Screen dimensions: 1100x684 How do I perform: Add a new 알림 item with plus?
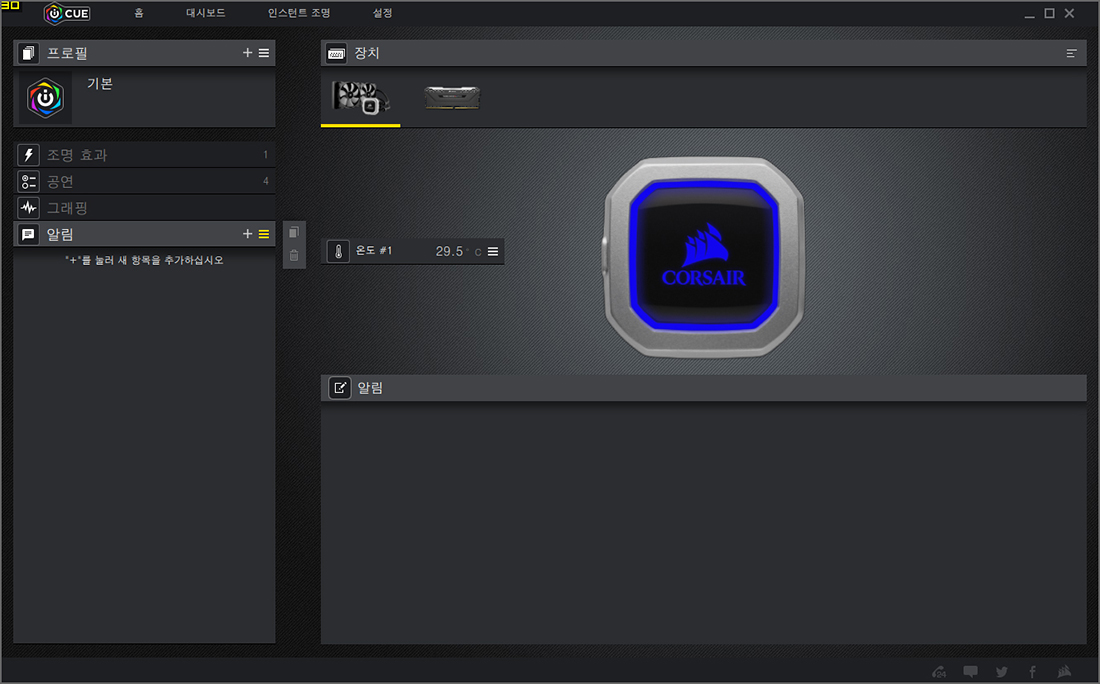247,234
